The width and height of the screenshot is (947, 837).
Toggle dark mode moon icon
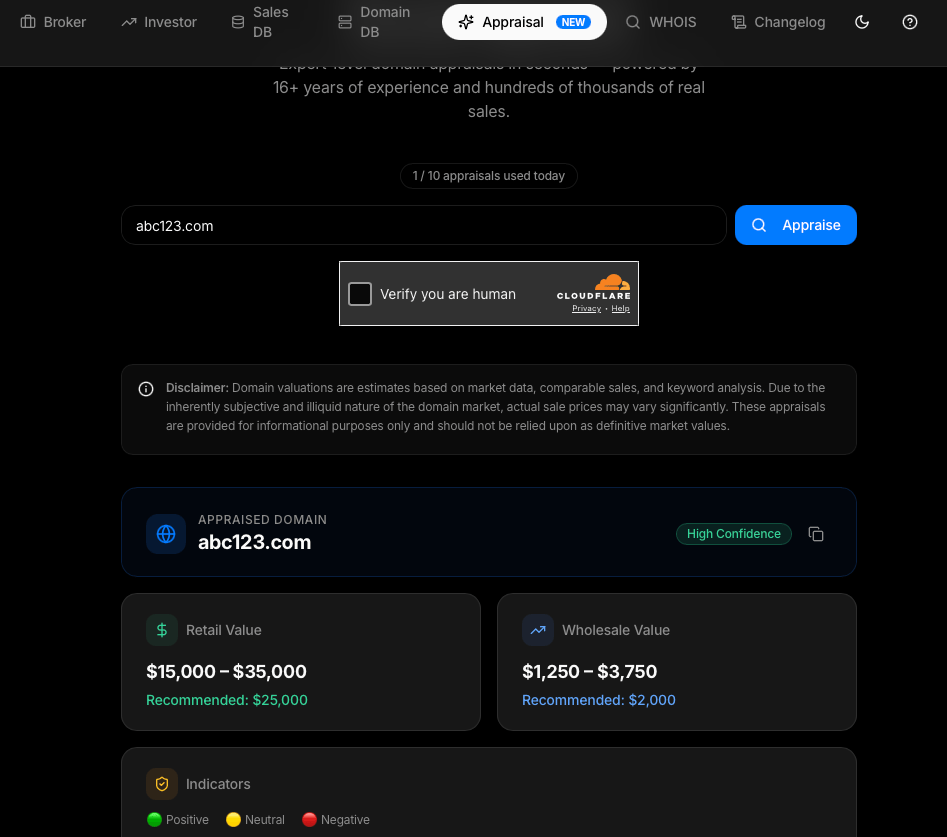(862, 22)
